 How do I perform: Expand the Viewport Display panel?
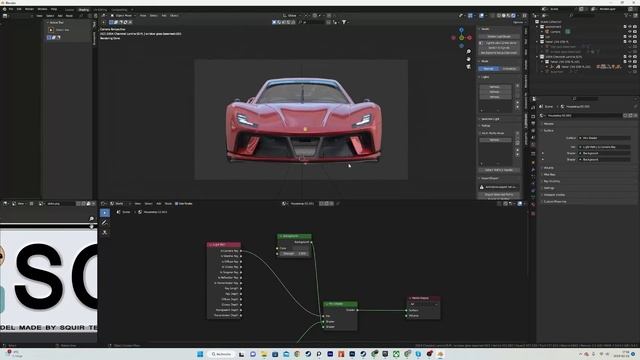554,195
